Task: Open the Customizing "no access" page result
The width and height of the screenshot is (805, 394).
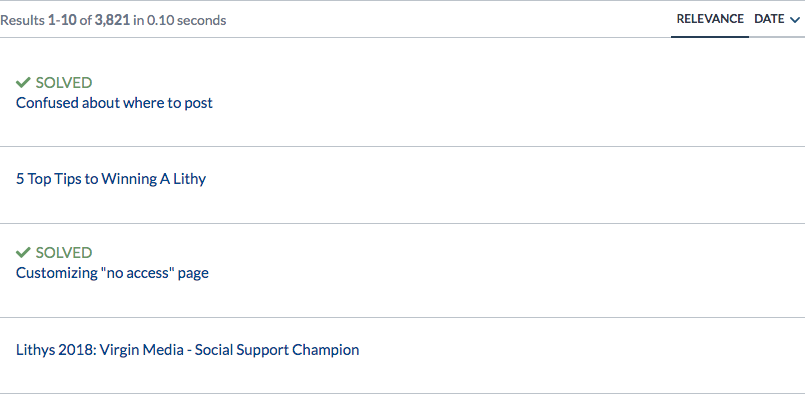Action: [x=112, y=273]
